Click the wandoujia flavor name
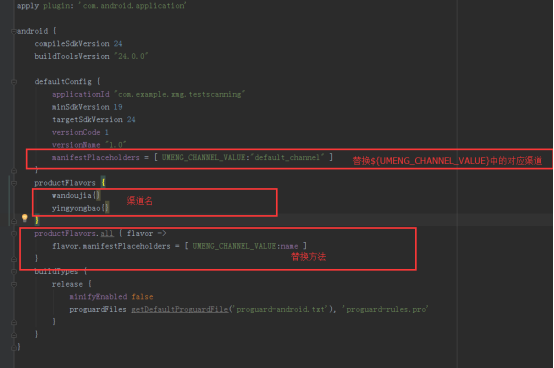The height and width of the screenshot is (368, 554). (x=72, y=195)
